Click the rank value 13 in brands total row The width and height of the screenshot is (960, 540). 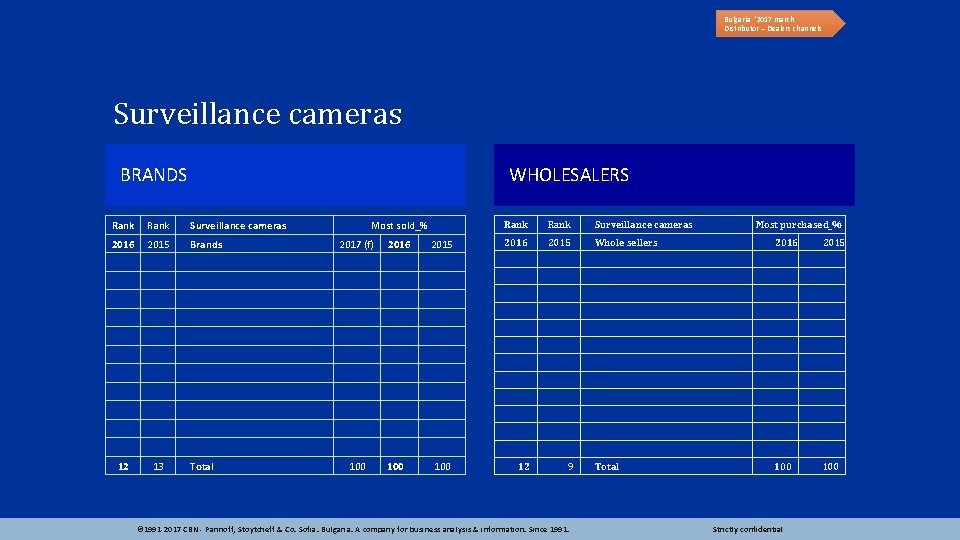158,466
